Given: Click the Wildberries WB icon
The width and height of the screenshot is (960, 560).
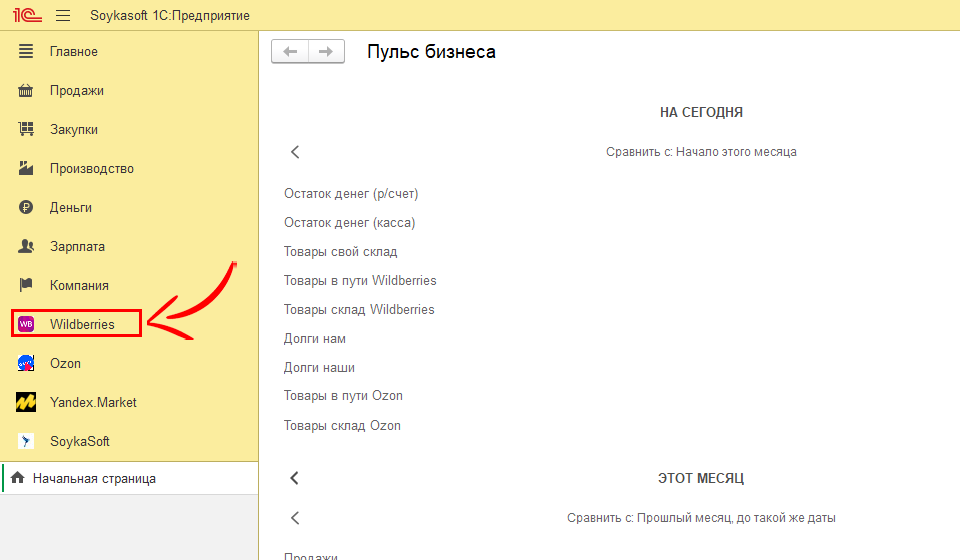Looking at the screenshot, I should click(x=27, y=324).
